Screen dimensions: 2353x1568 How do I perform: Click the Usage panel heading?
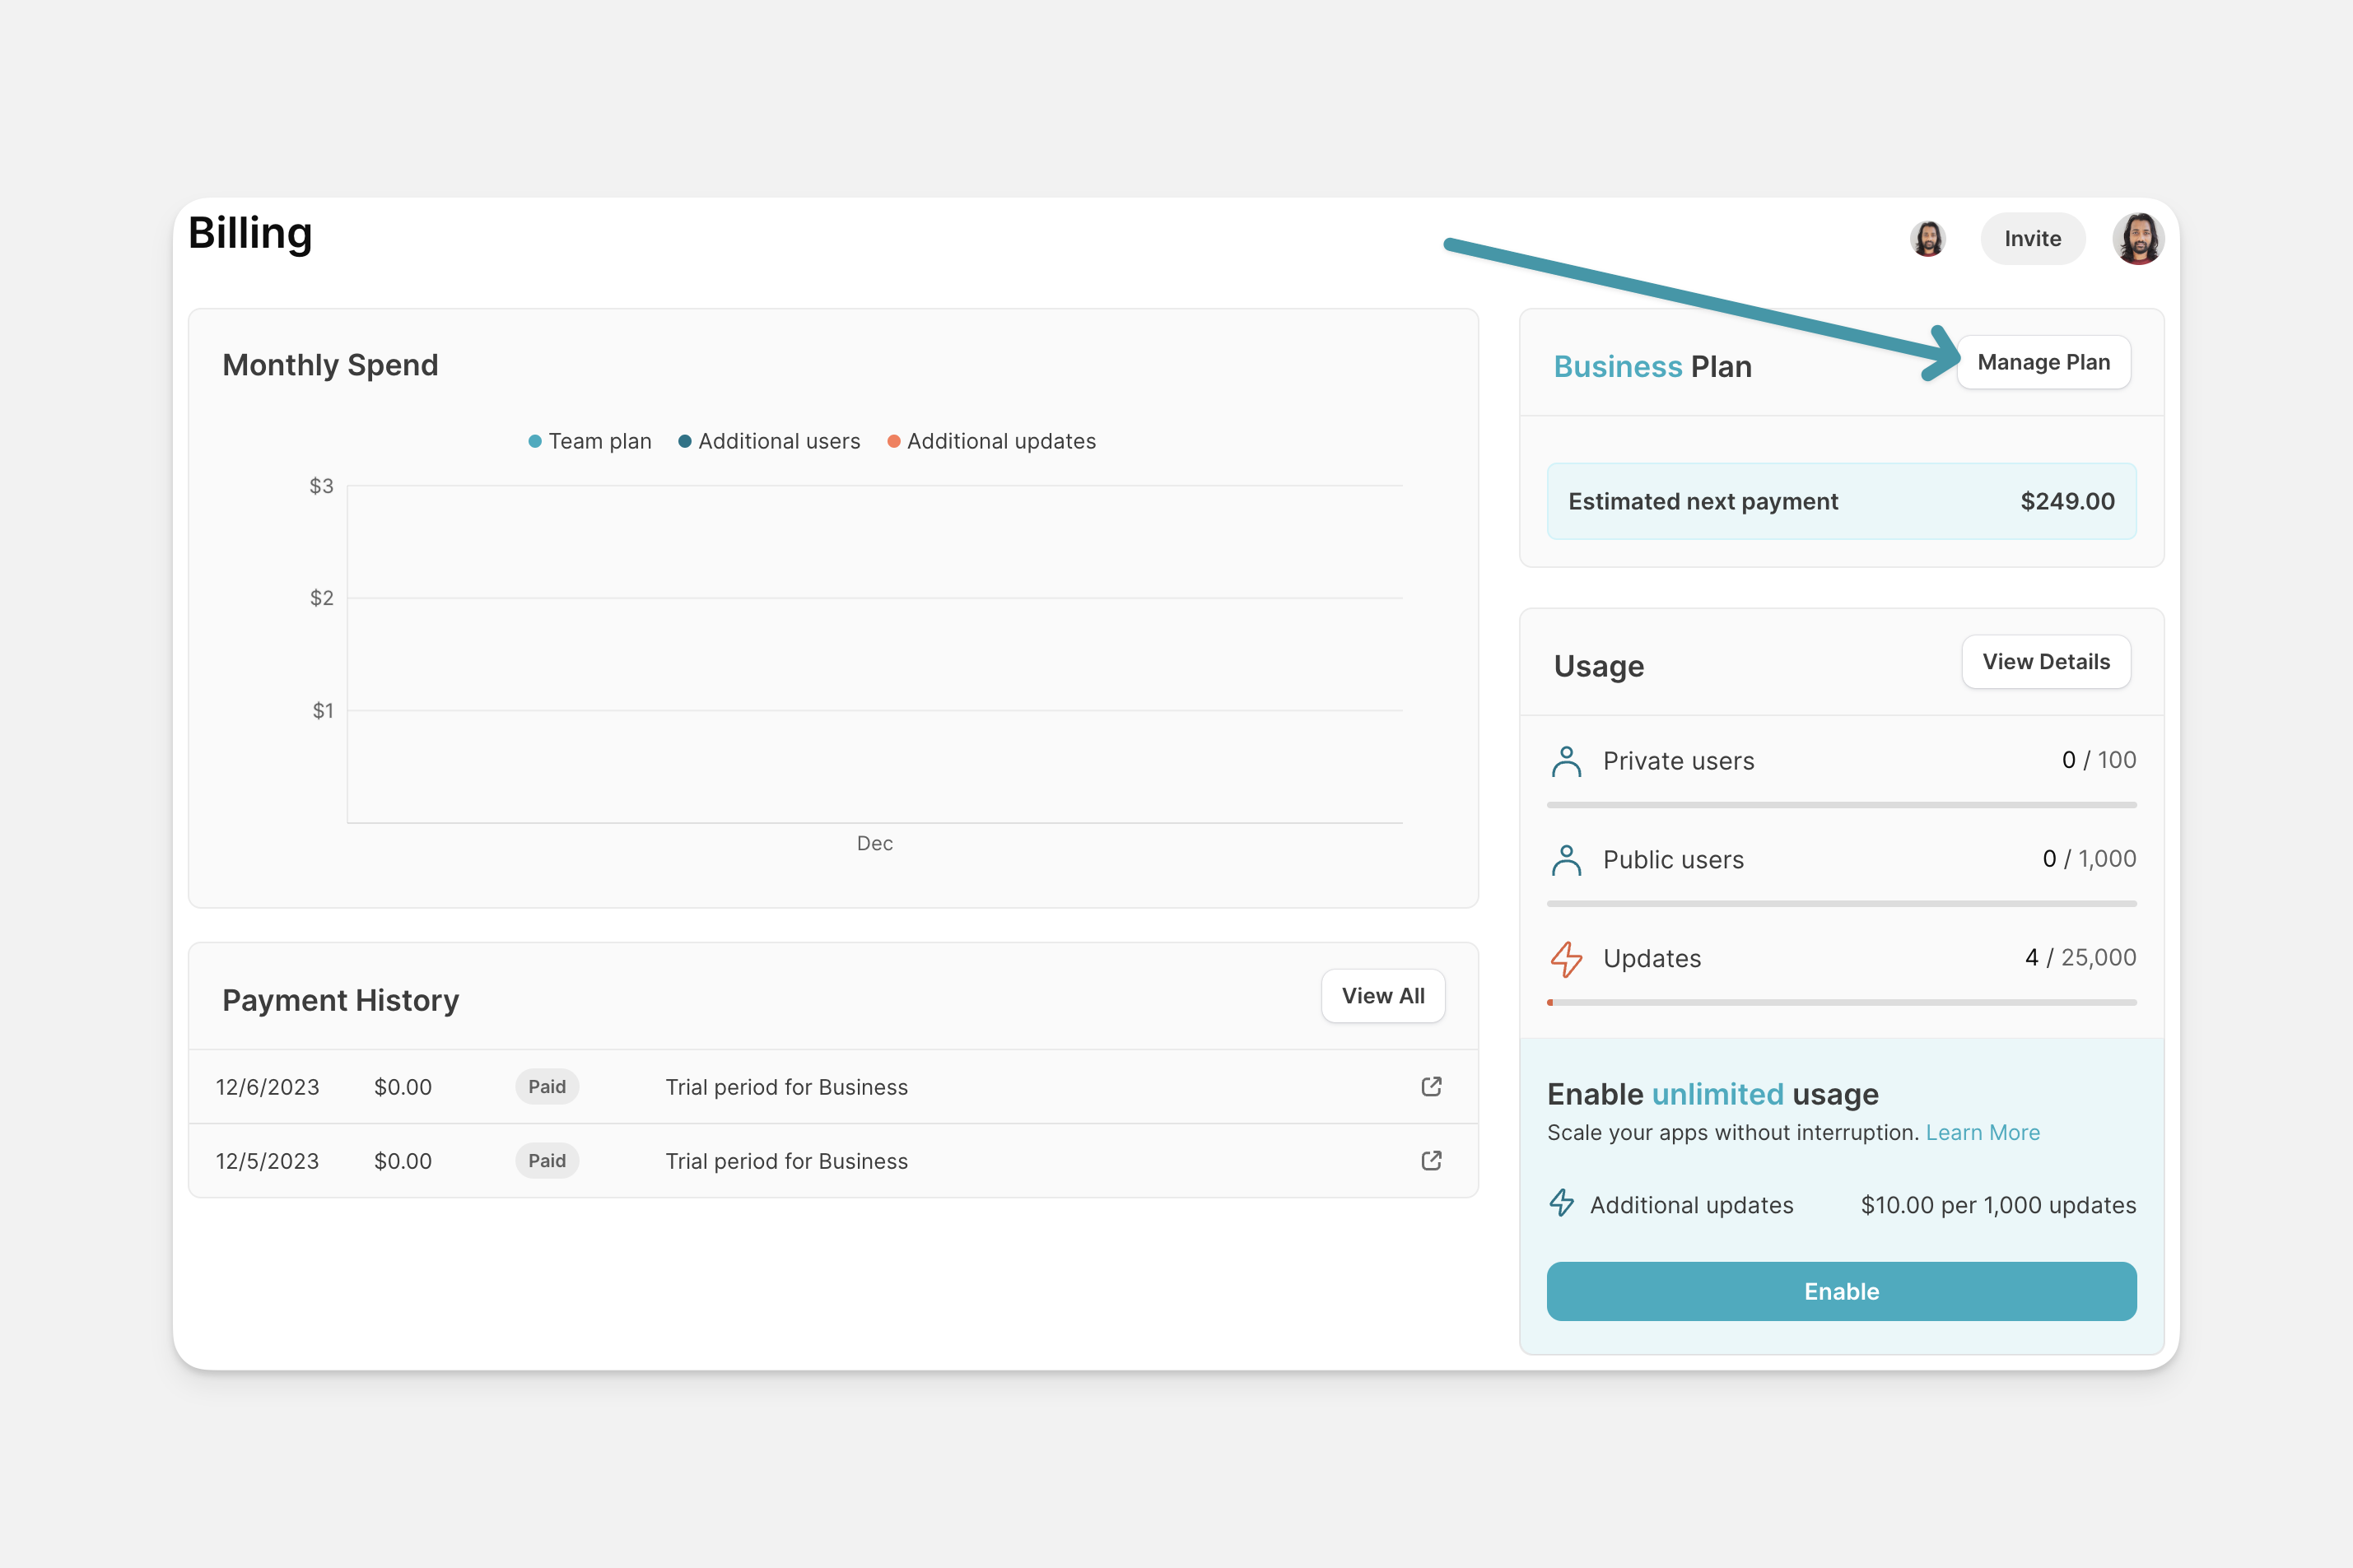click(x=1598, y=666)
